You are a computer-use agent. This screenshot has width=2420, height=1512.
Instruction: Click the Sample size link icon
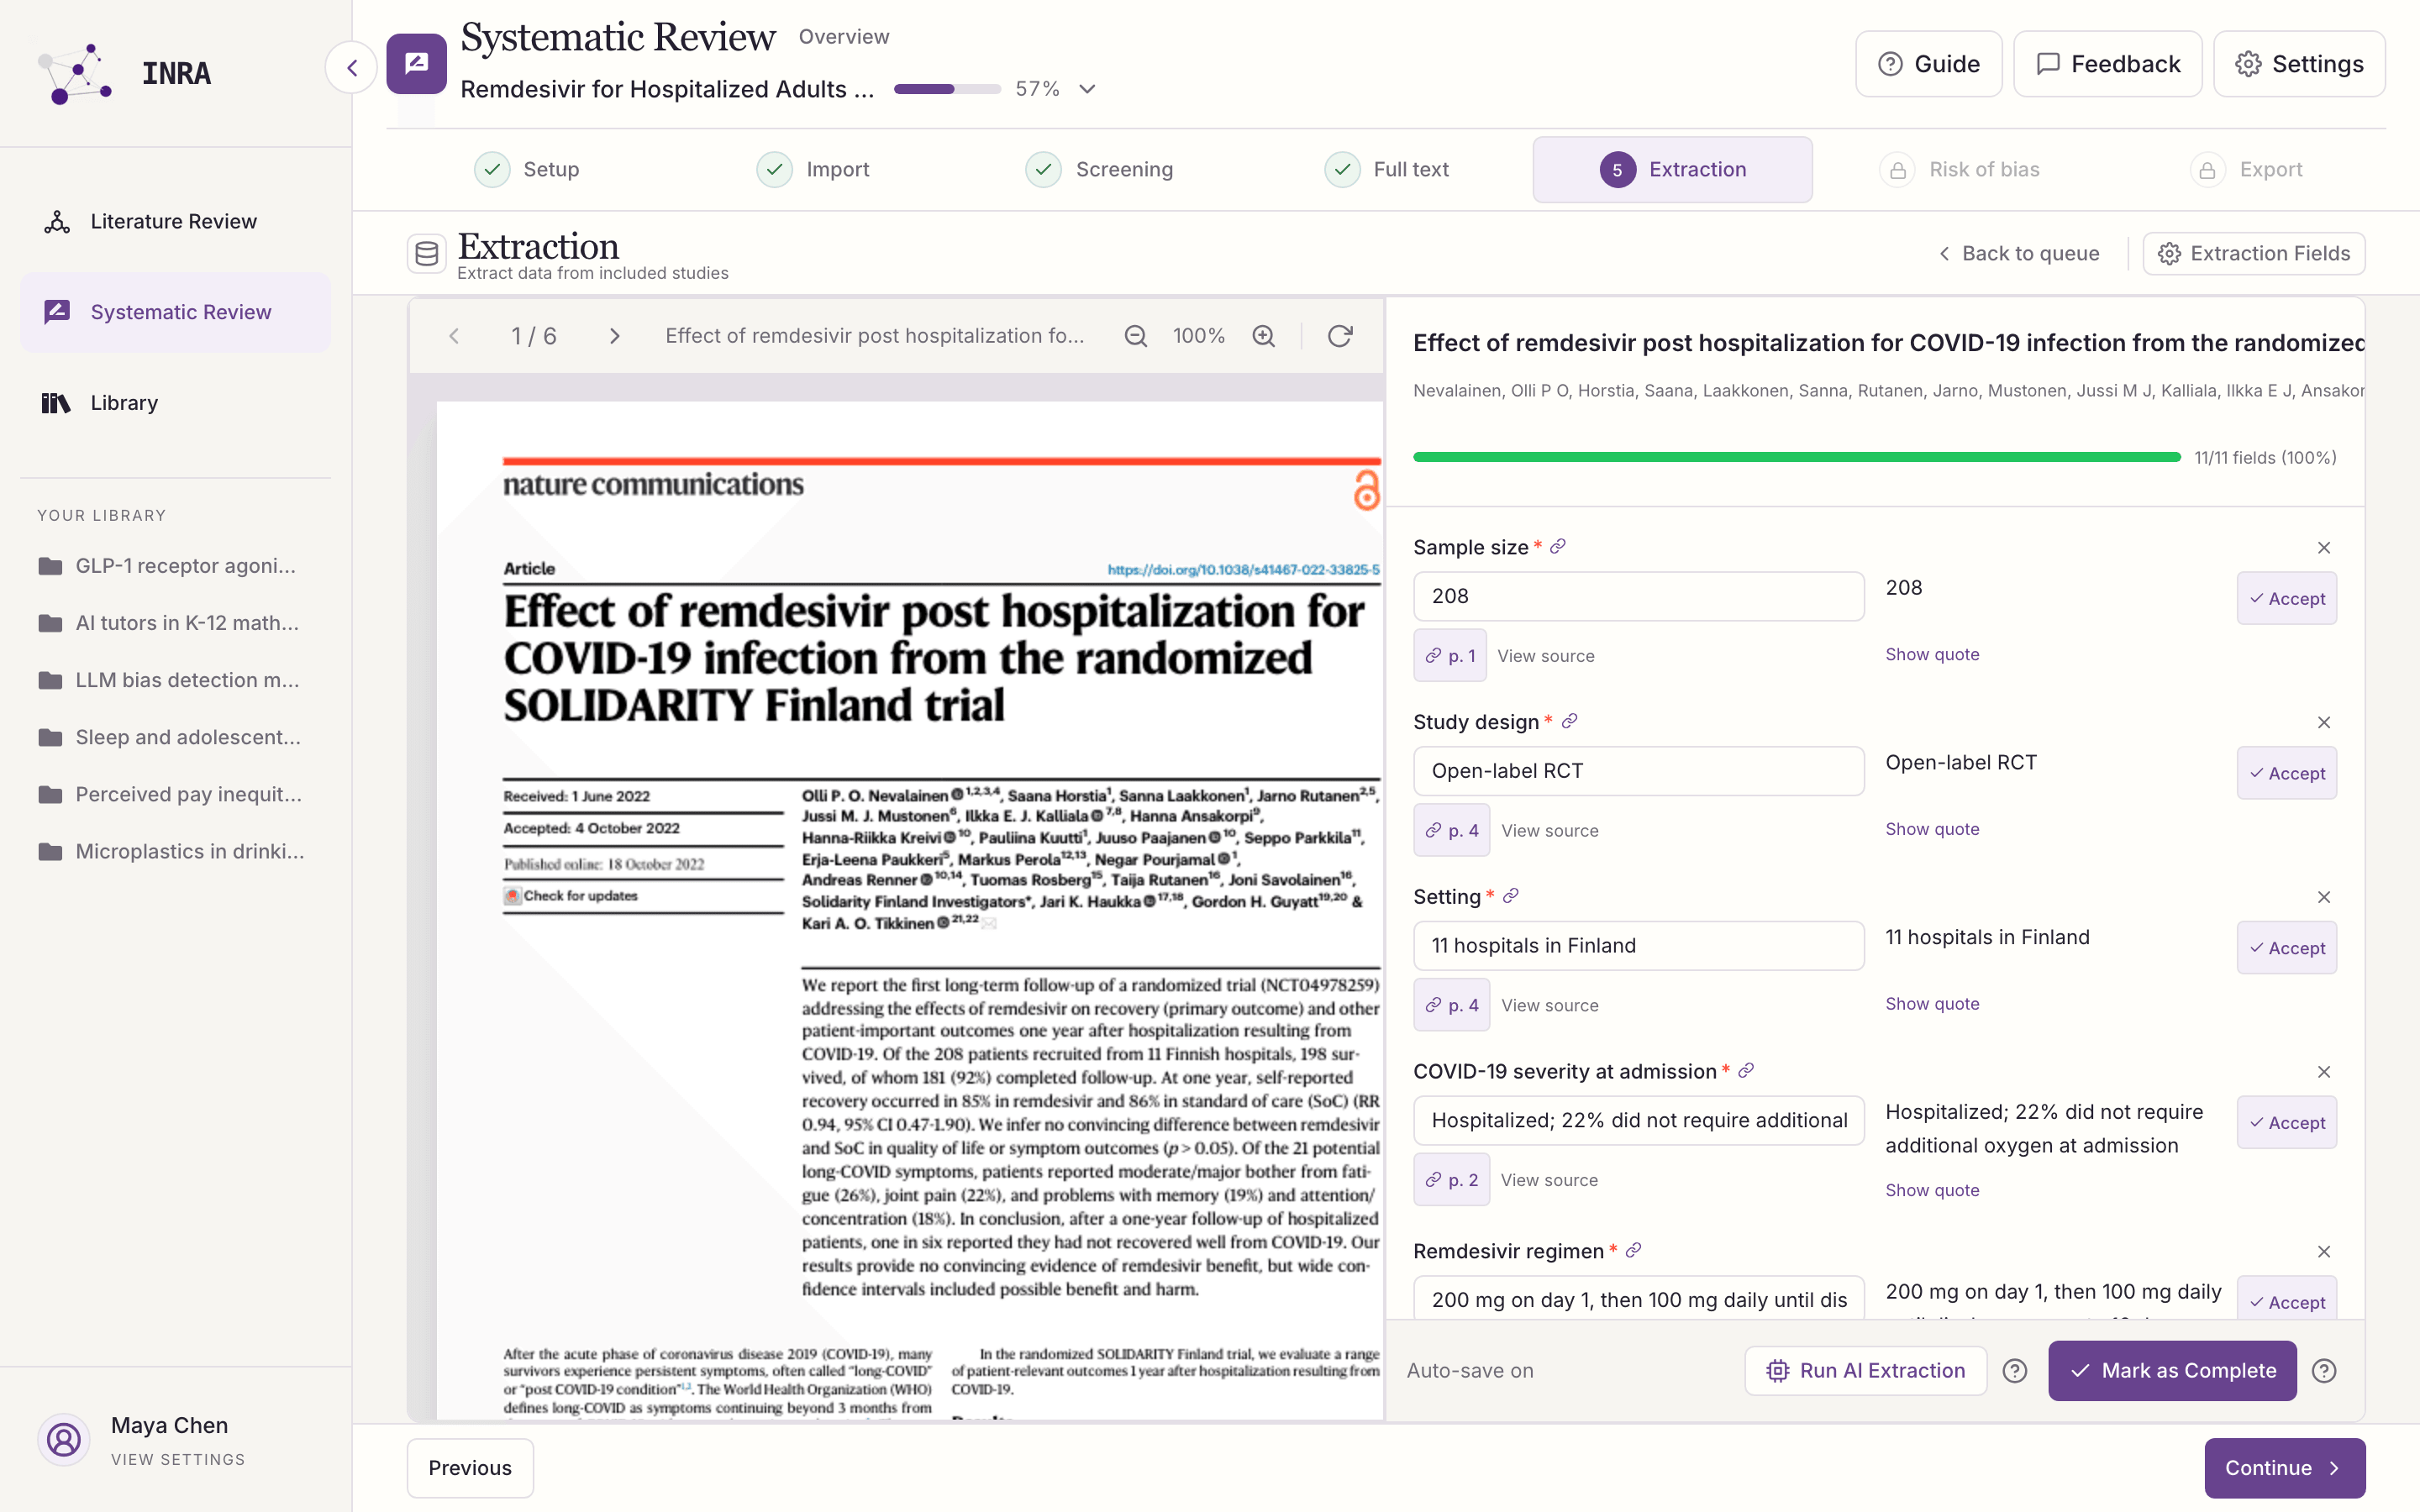coord(1557,546)
